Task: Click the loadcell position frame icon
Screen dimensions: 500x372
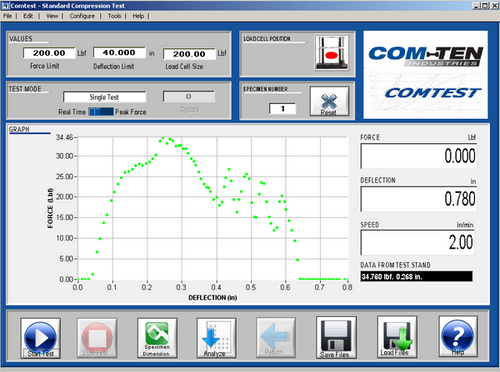Action: point(332,53)
